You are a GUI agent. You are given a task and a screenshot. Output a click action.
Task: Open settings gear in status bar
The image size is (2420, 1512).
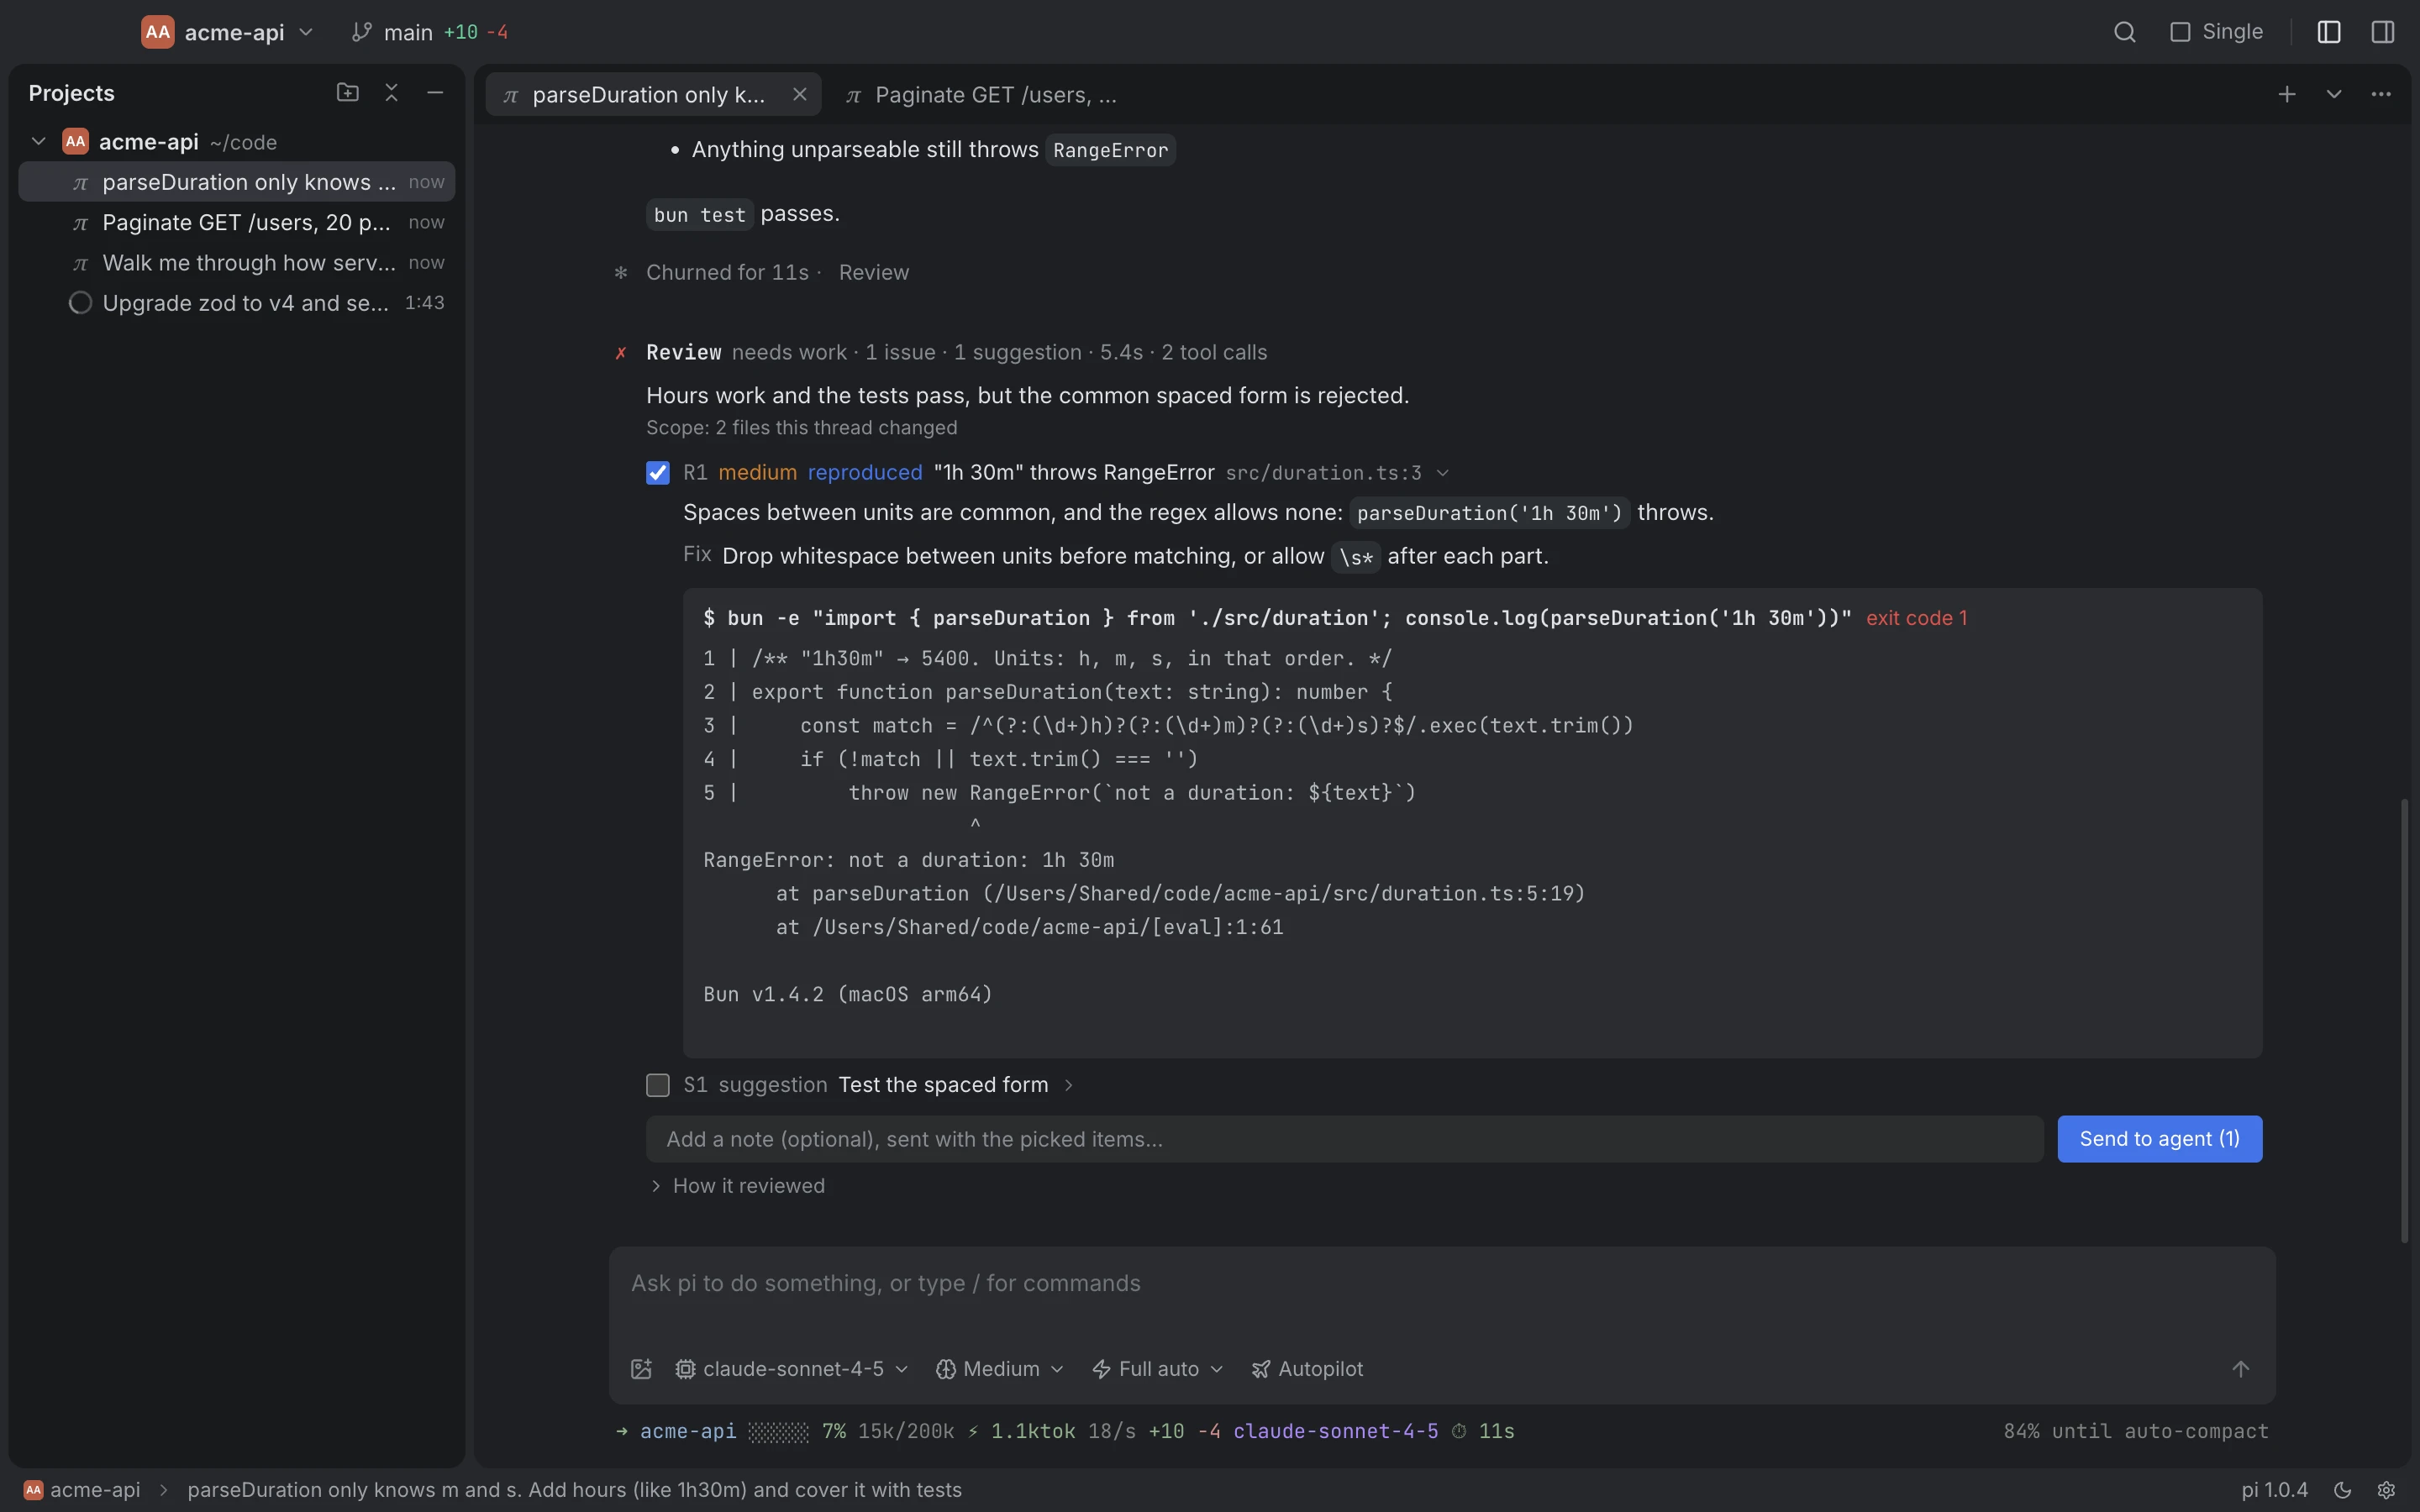[2386, 1490]
